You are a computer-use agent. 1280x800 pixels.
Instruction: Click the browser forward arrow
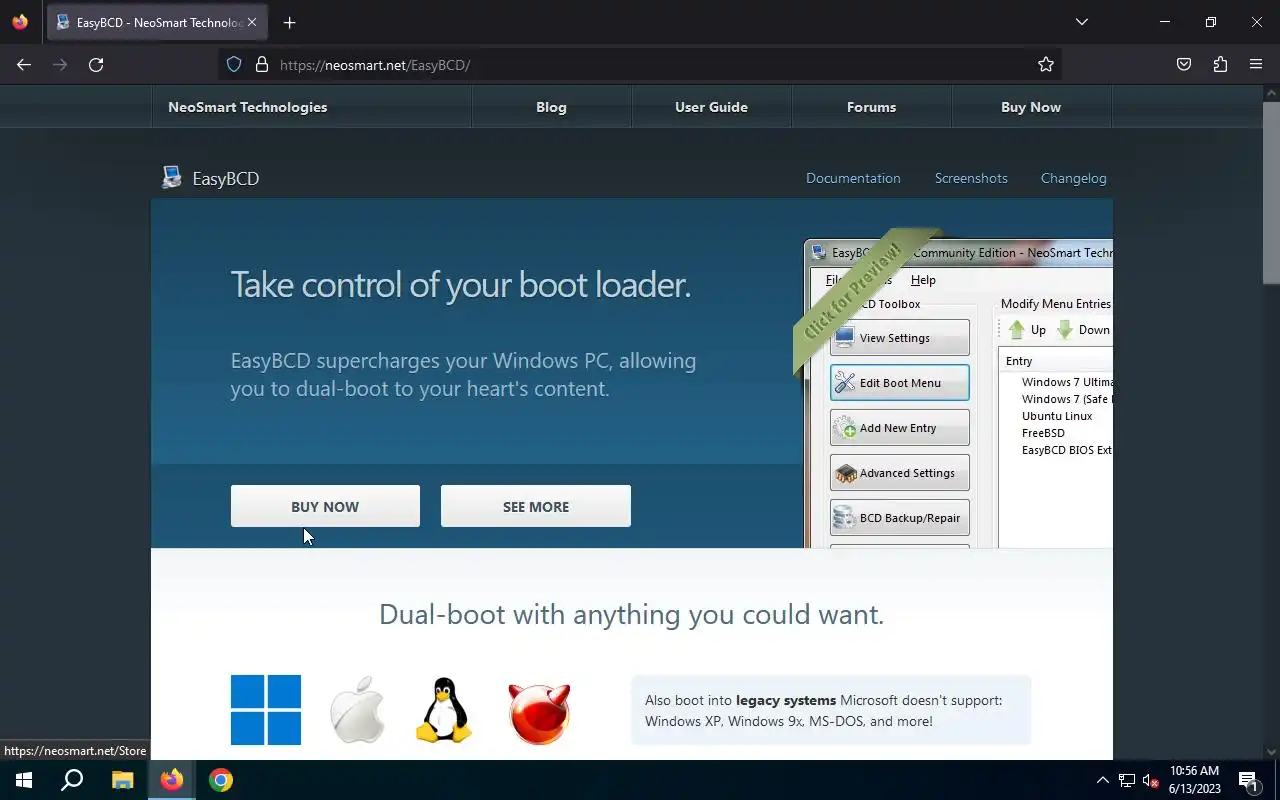[x=60, y=64]
